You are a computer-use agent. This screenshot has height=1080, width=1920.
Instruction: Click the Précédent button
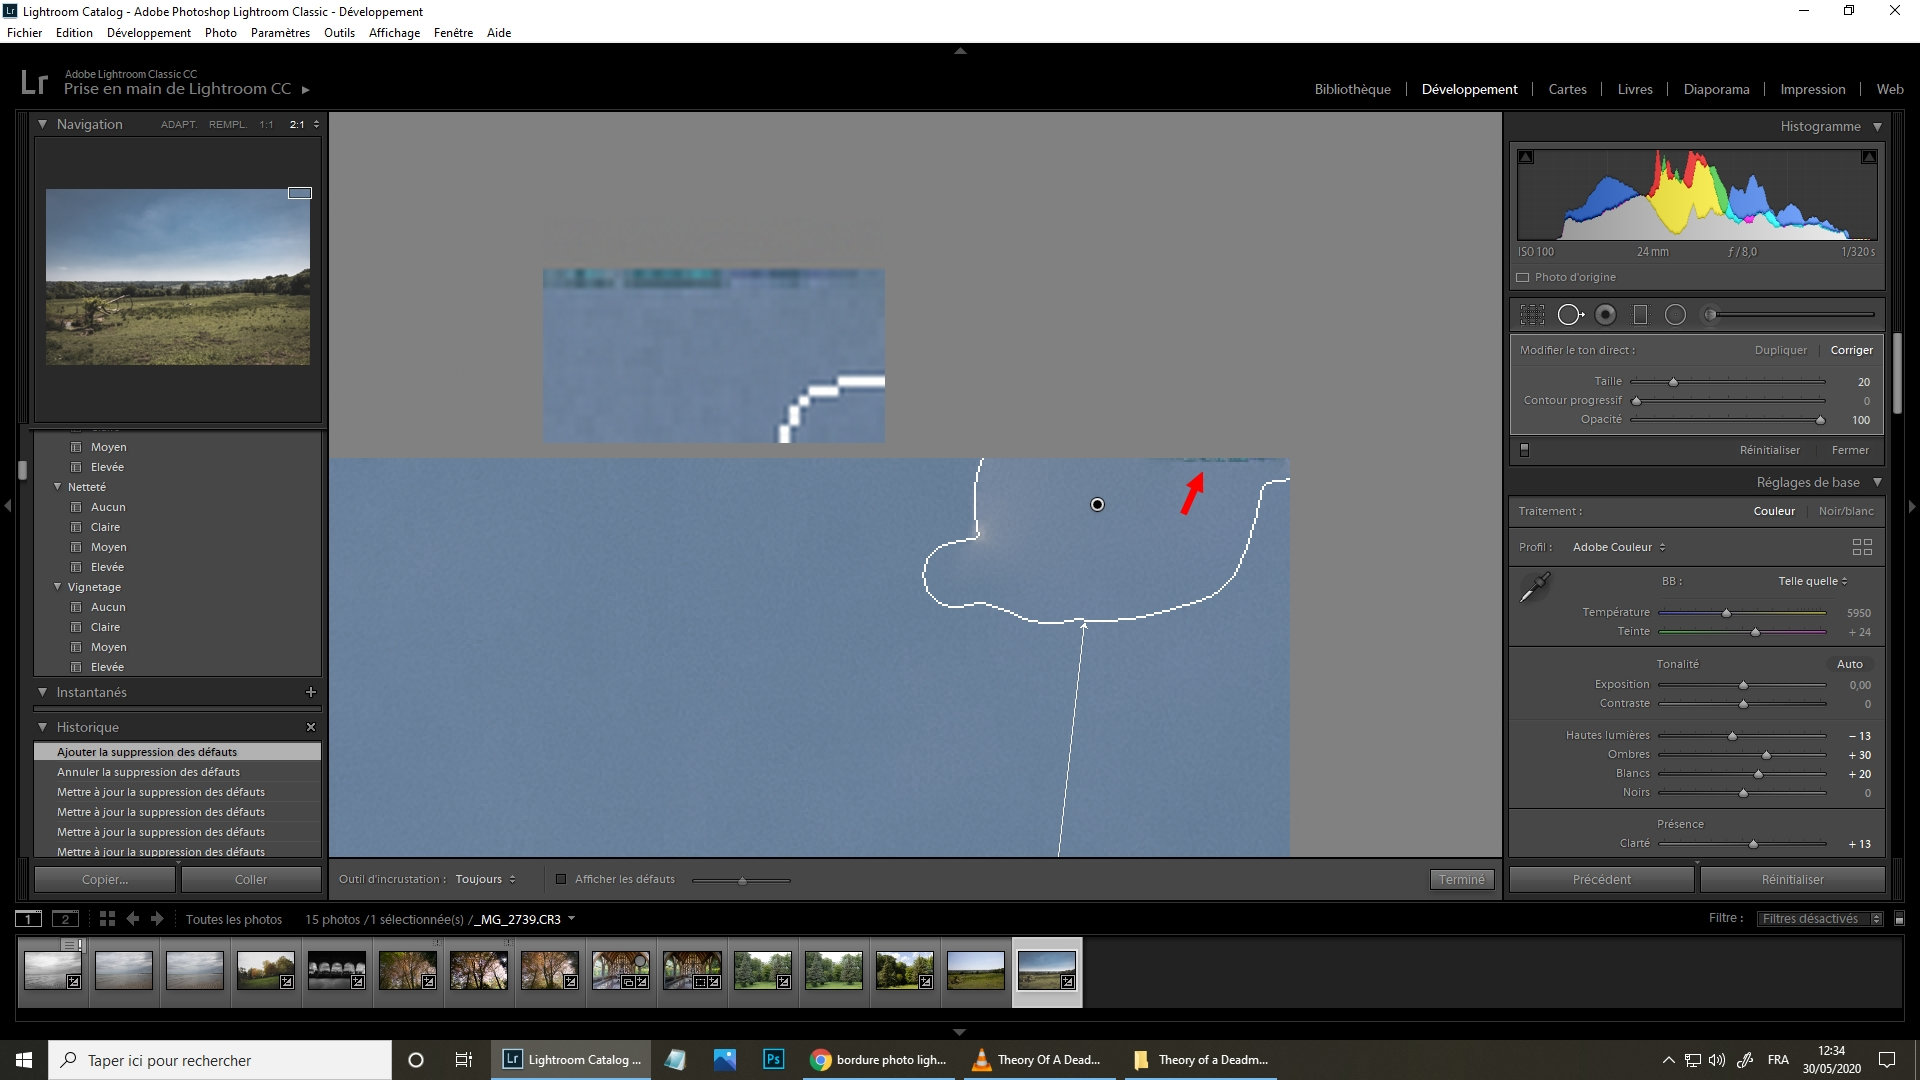1601,880
